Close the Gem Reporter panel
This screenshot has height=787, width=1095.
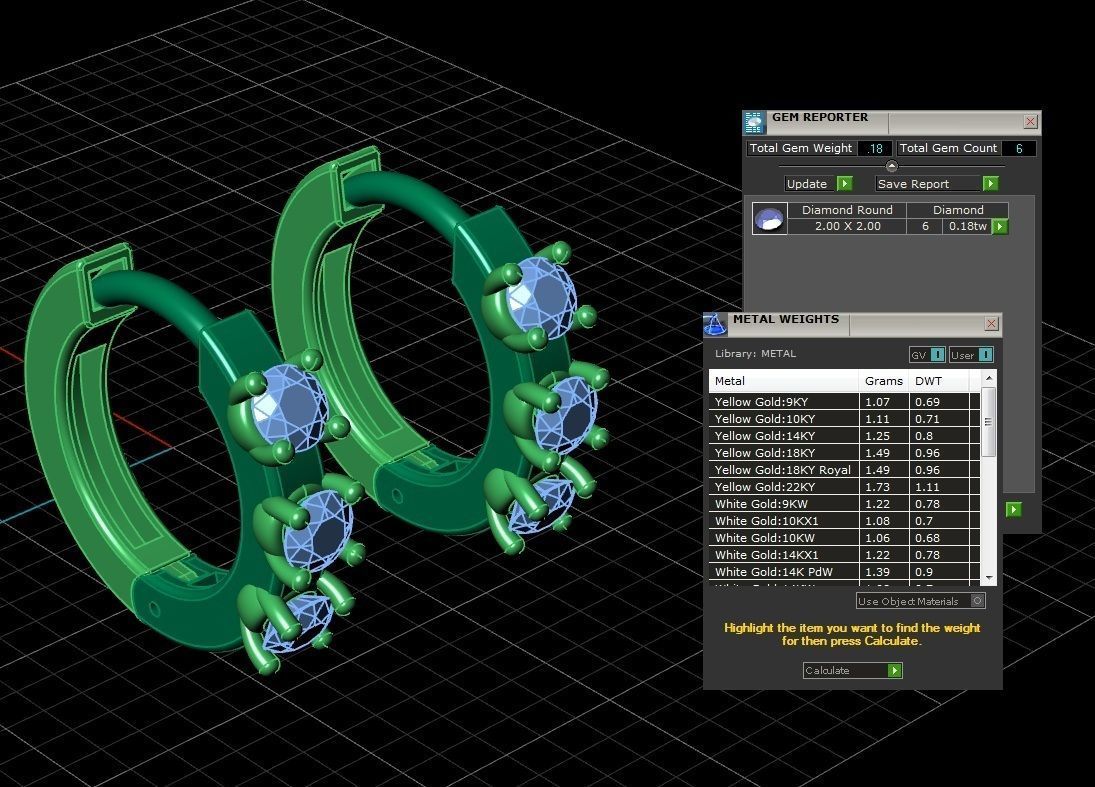click(1030, 122)
